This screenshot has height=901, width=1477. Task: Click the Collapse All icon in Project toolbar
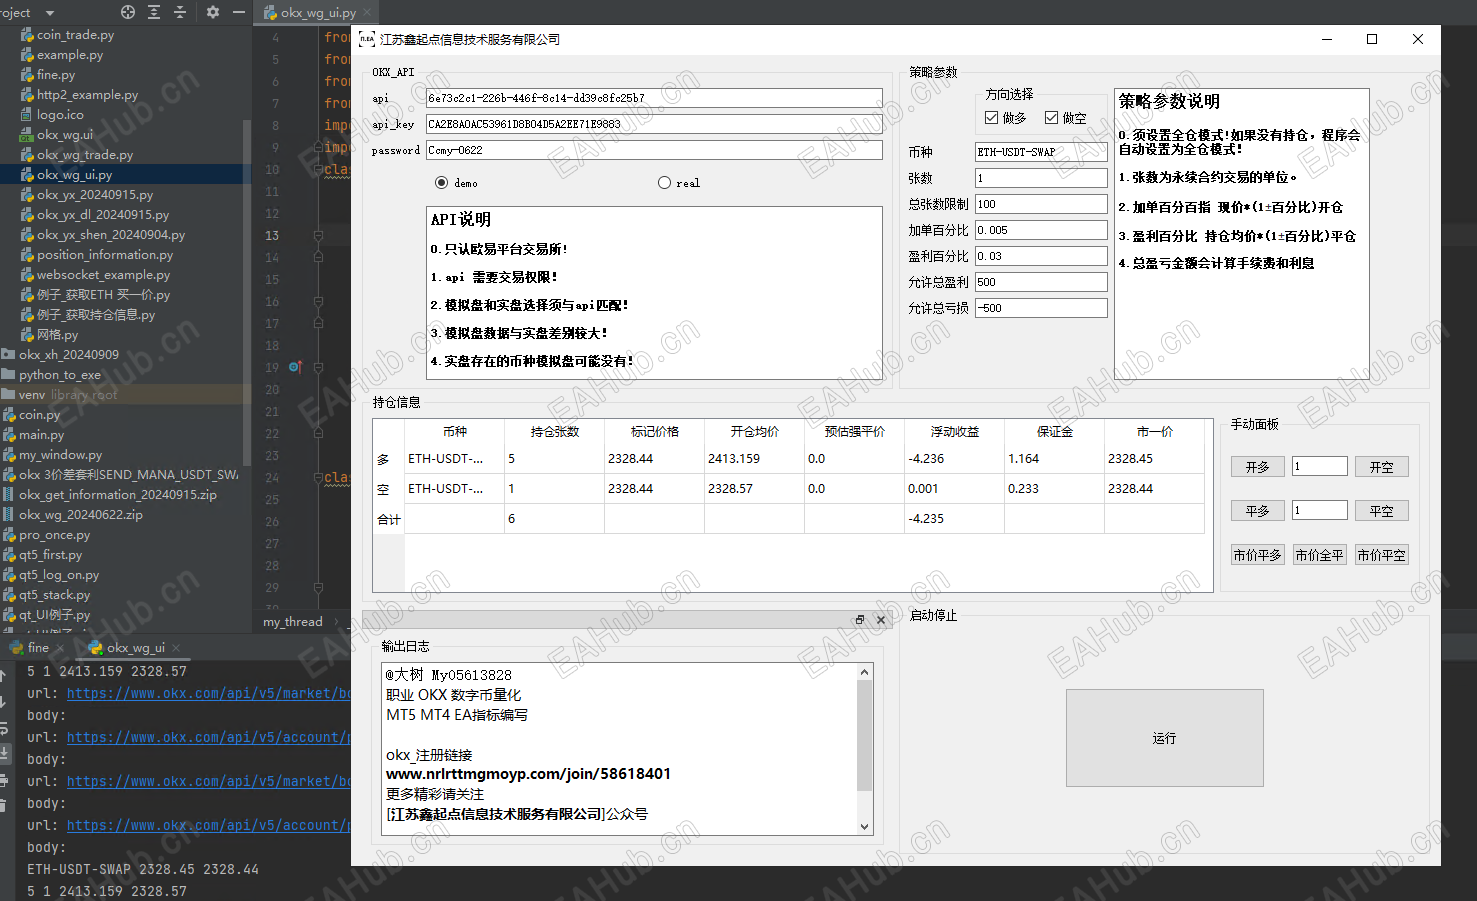pyautogui.click(x=180, y=12)
